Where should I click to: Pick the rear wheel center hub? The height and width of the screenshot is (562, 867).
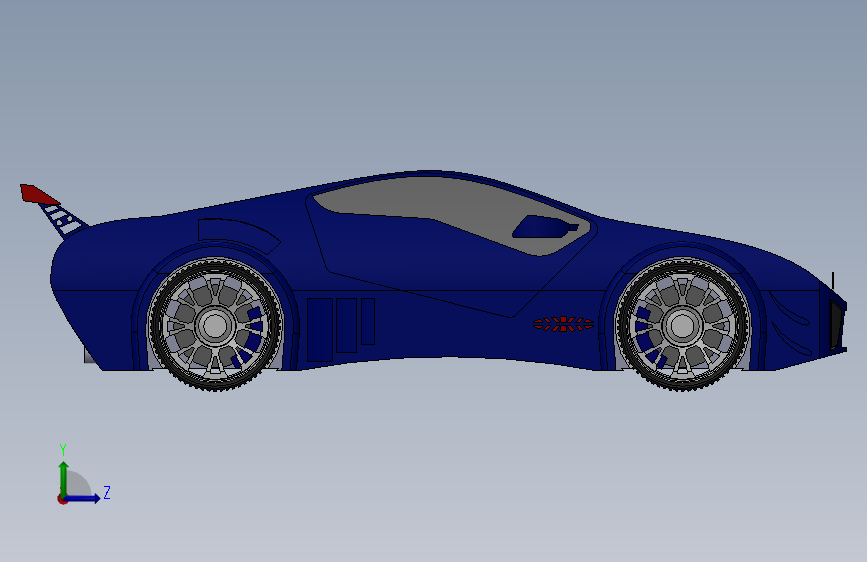click(x=215, y=325)
